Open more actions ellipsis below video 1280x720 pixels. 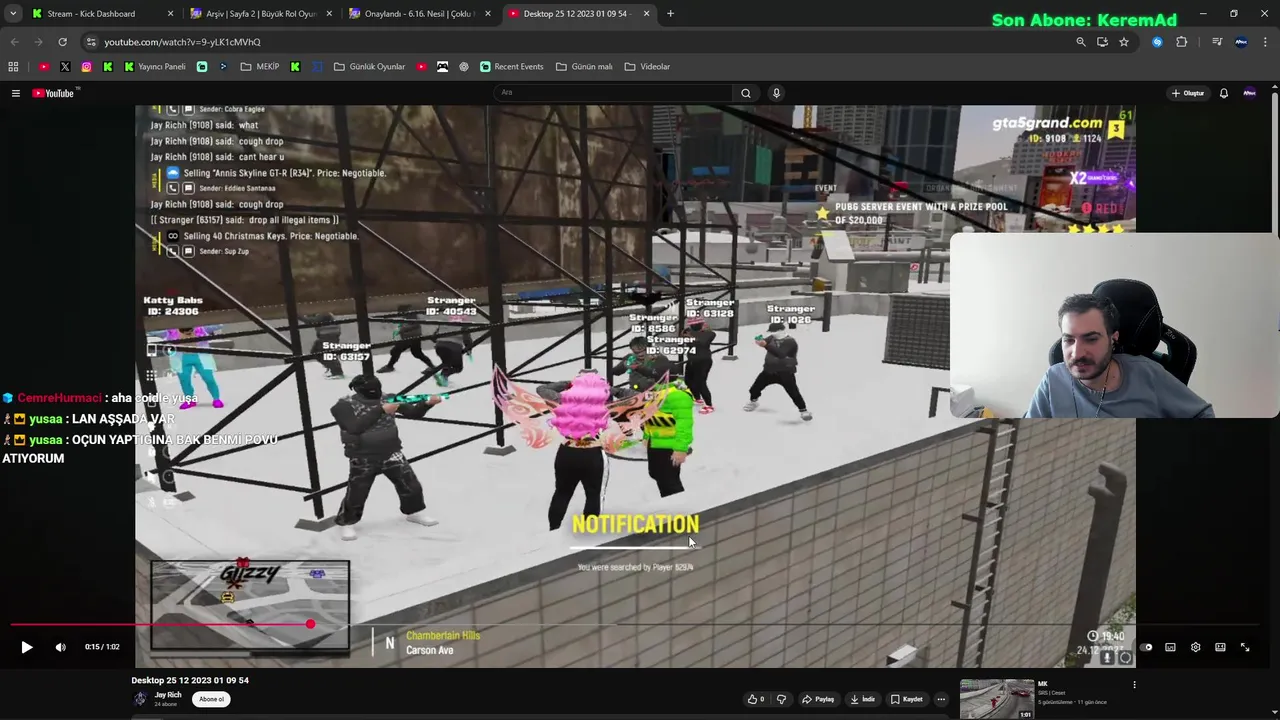(x=941, y=699)
